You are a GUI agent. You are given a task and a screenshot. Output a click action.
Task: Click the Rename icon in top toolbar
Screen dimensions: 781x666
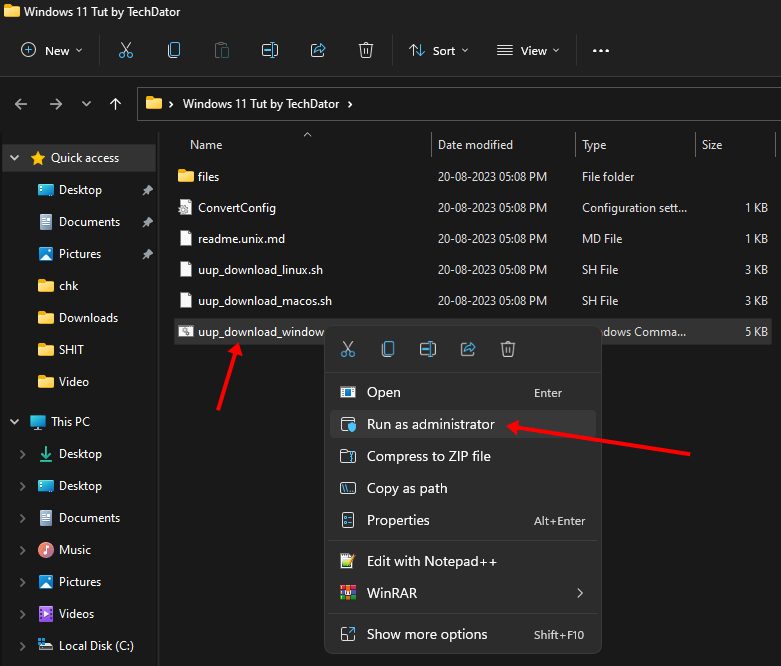[270, 50]
